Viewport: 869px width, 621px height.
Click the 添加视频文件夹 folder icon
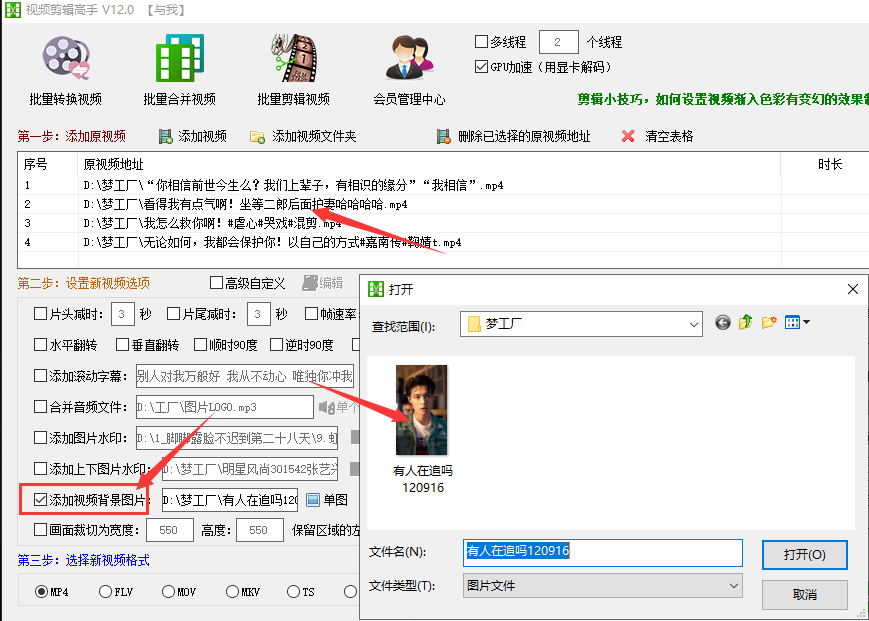pyautogui.click(x=257, y=136)
